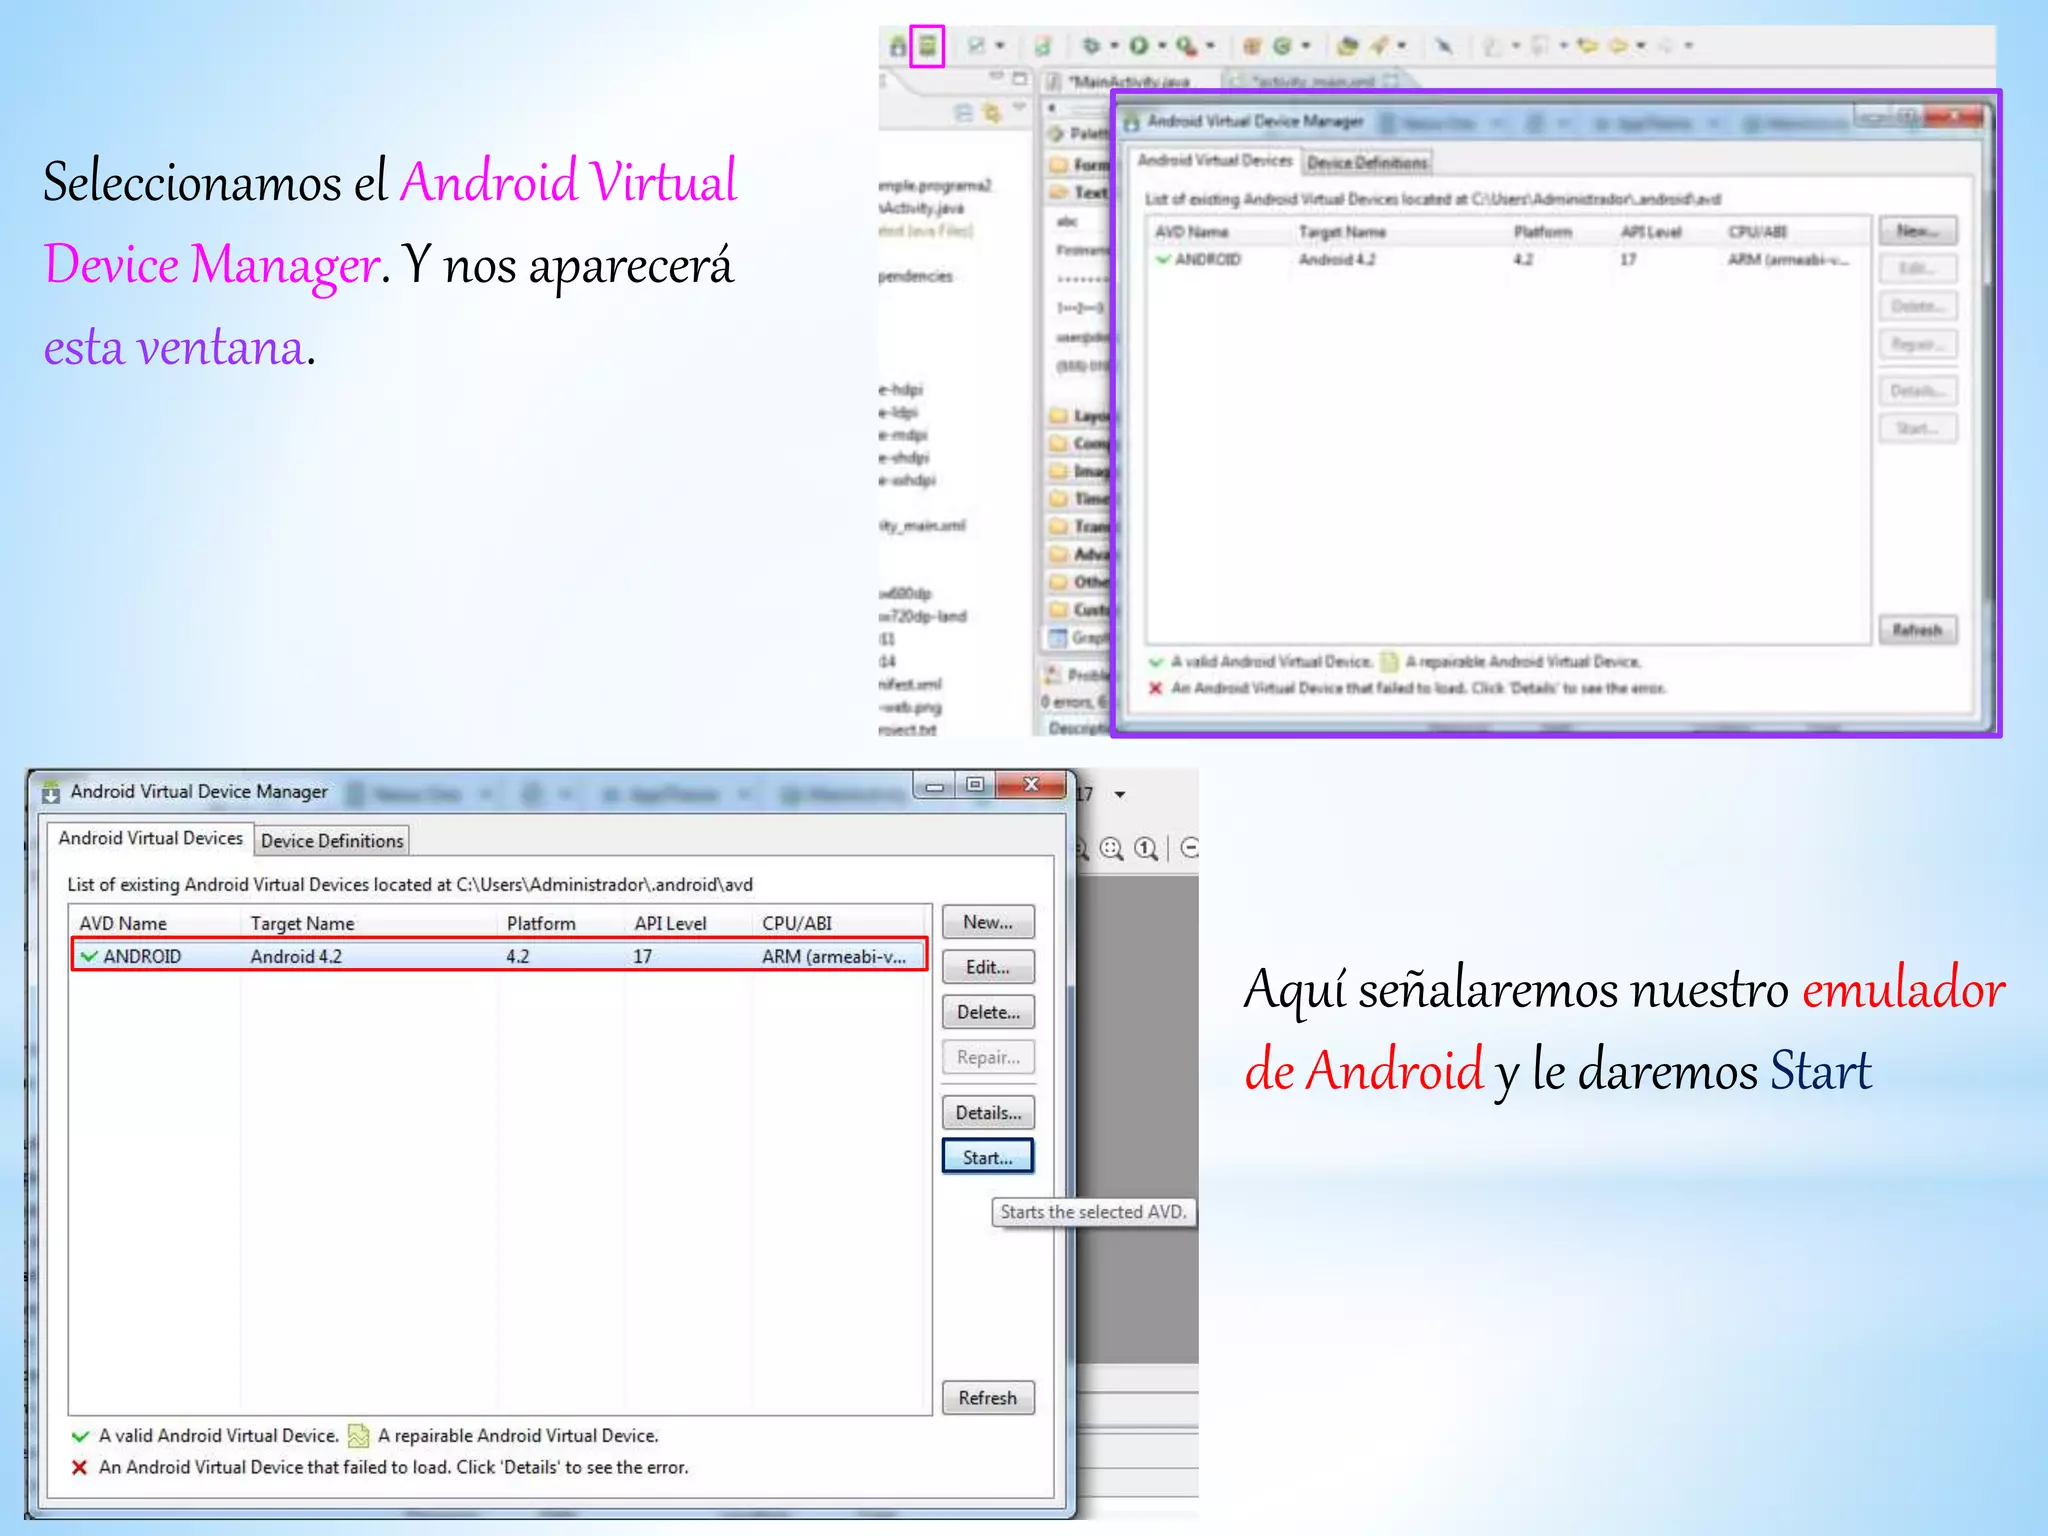This screenshot has width=2048, height=1536.
Task: Click the Android Lint check toolbar icon
Action: [977, 46]
